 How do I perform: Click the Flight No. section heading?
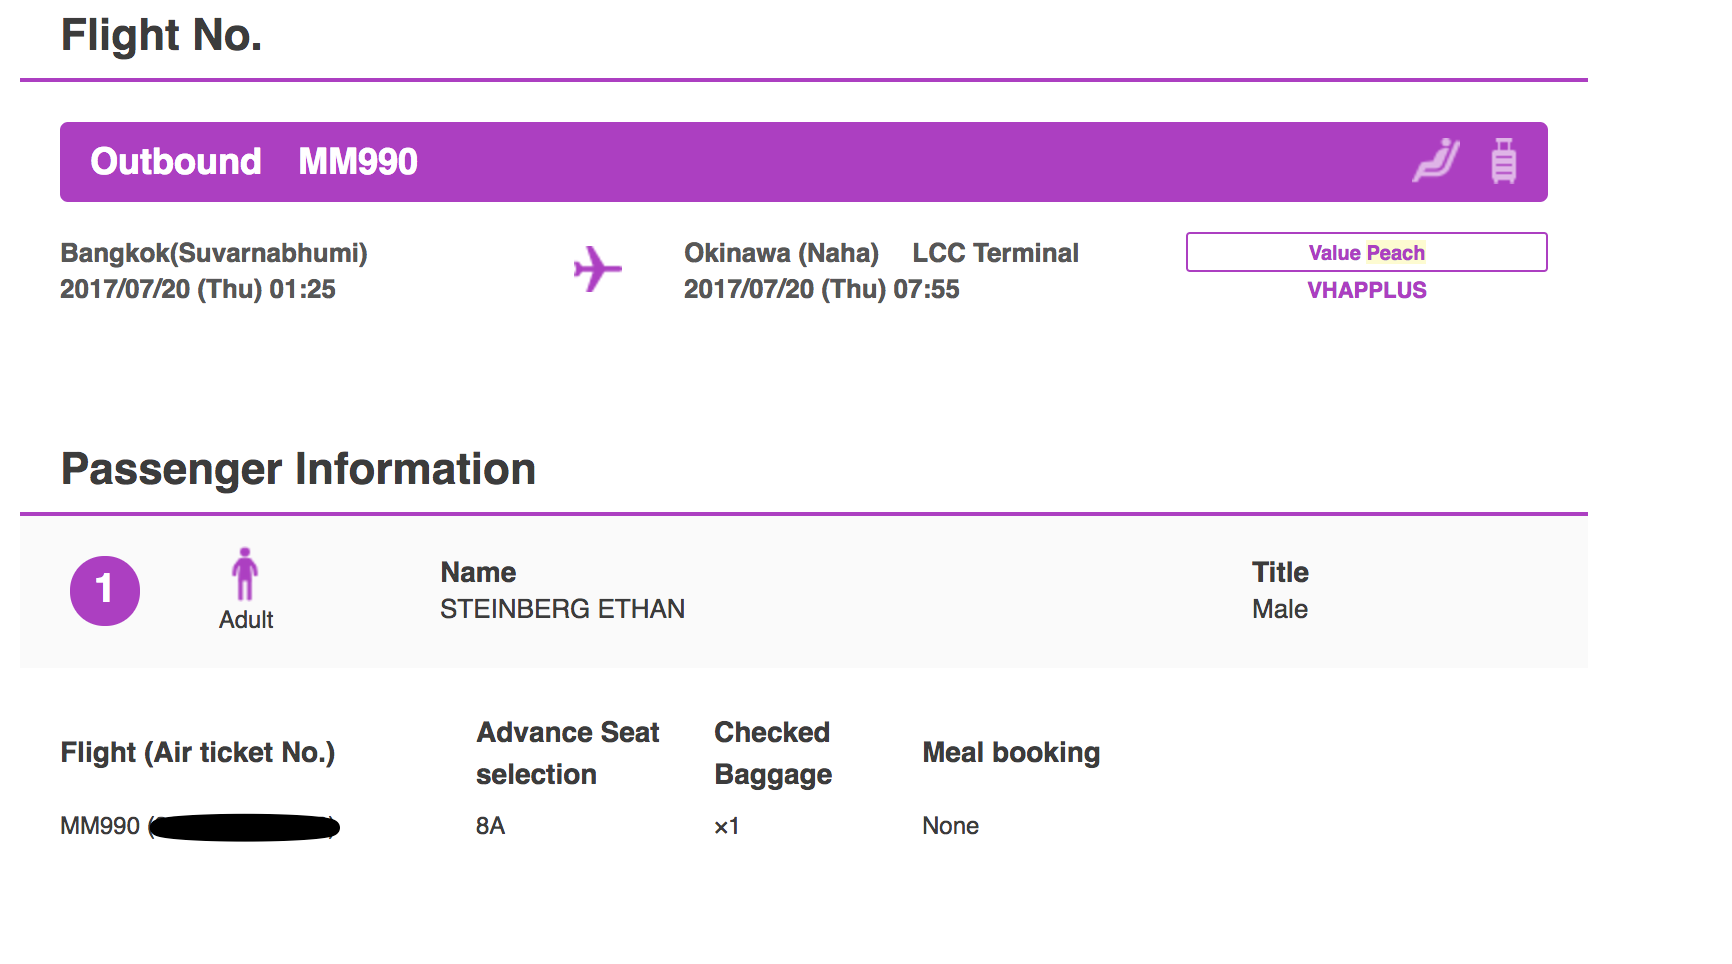pos(161,36)
